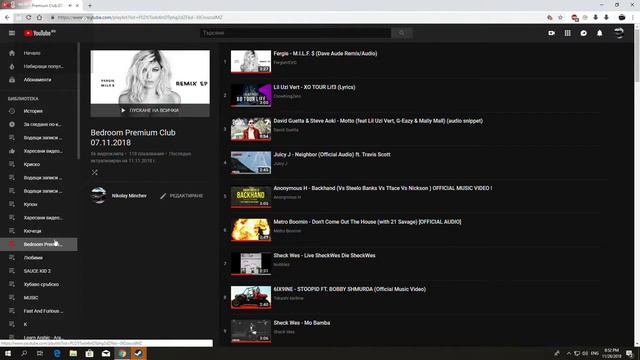
Task: Open David Guetta & Steve Aoki Motto thumbnail
Action: pyautogui.click(x=251, y=129)
